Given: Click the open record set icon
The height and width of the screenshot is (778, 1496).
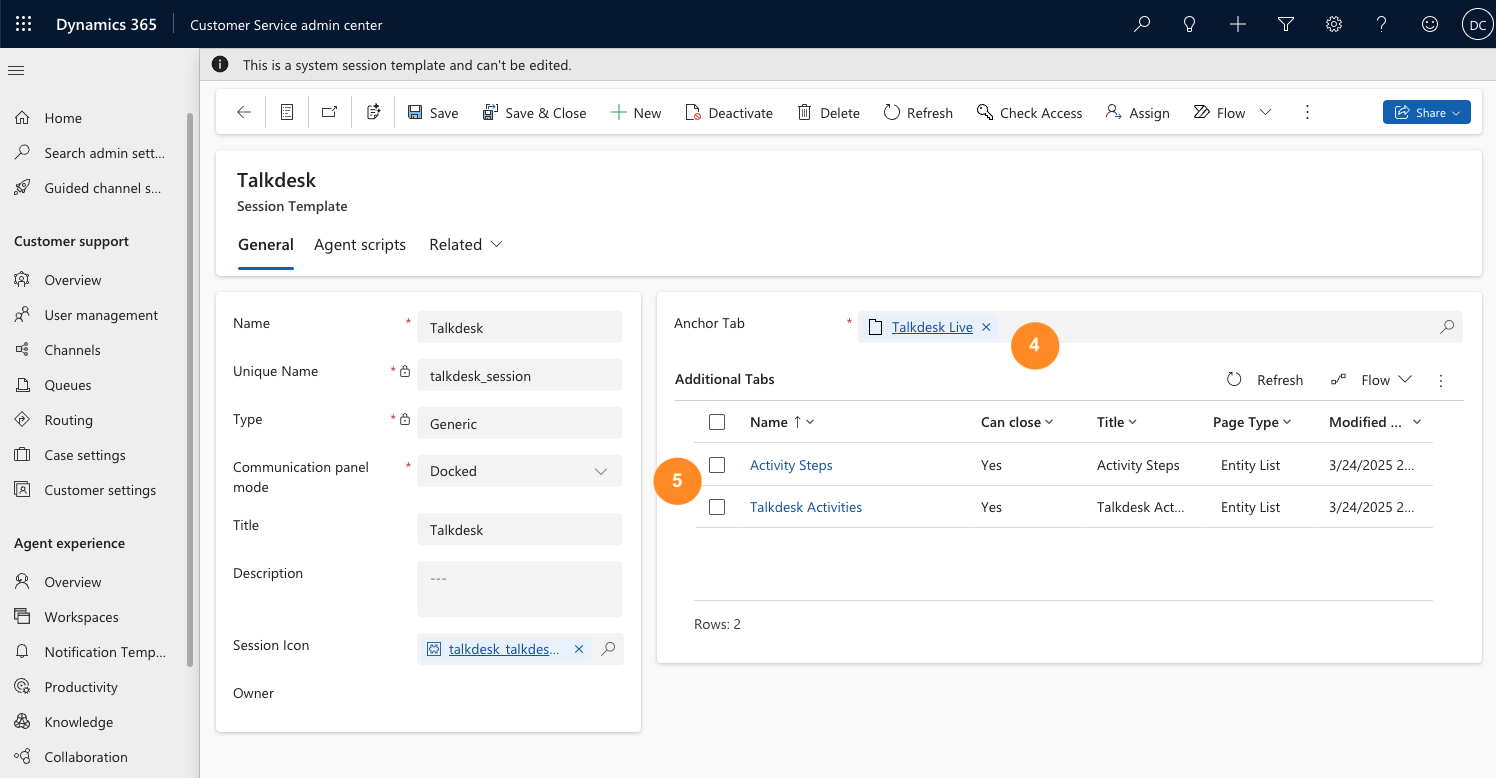Looking at the screenshot, I should 287,113.
